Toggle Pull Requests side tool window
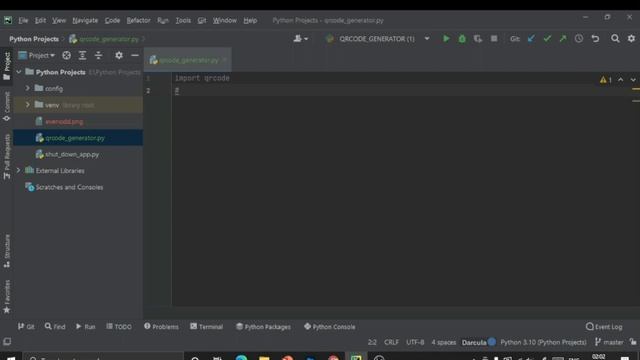 pos(7,156)
